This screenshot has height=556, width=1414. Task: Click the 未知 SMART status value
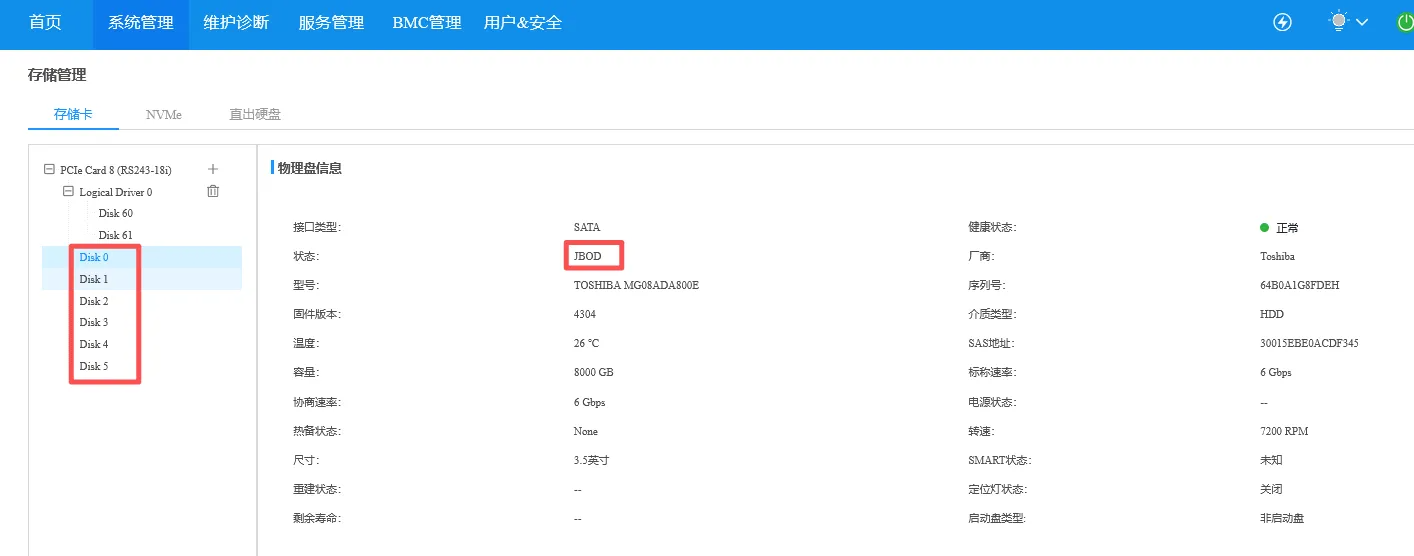click(x=1271, y=460)
